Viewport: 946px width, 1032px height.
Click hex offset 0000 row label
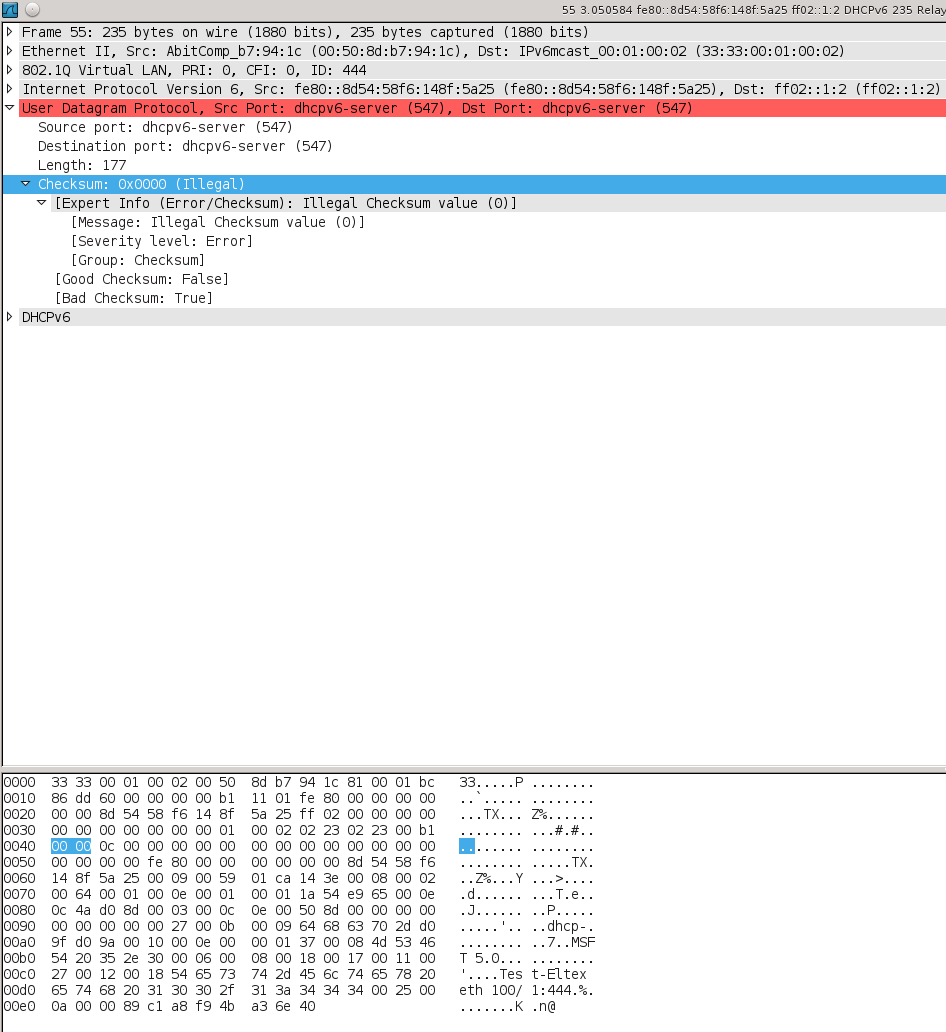[x=20, y=783]
